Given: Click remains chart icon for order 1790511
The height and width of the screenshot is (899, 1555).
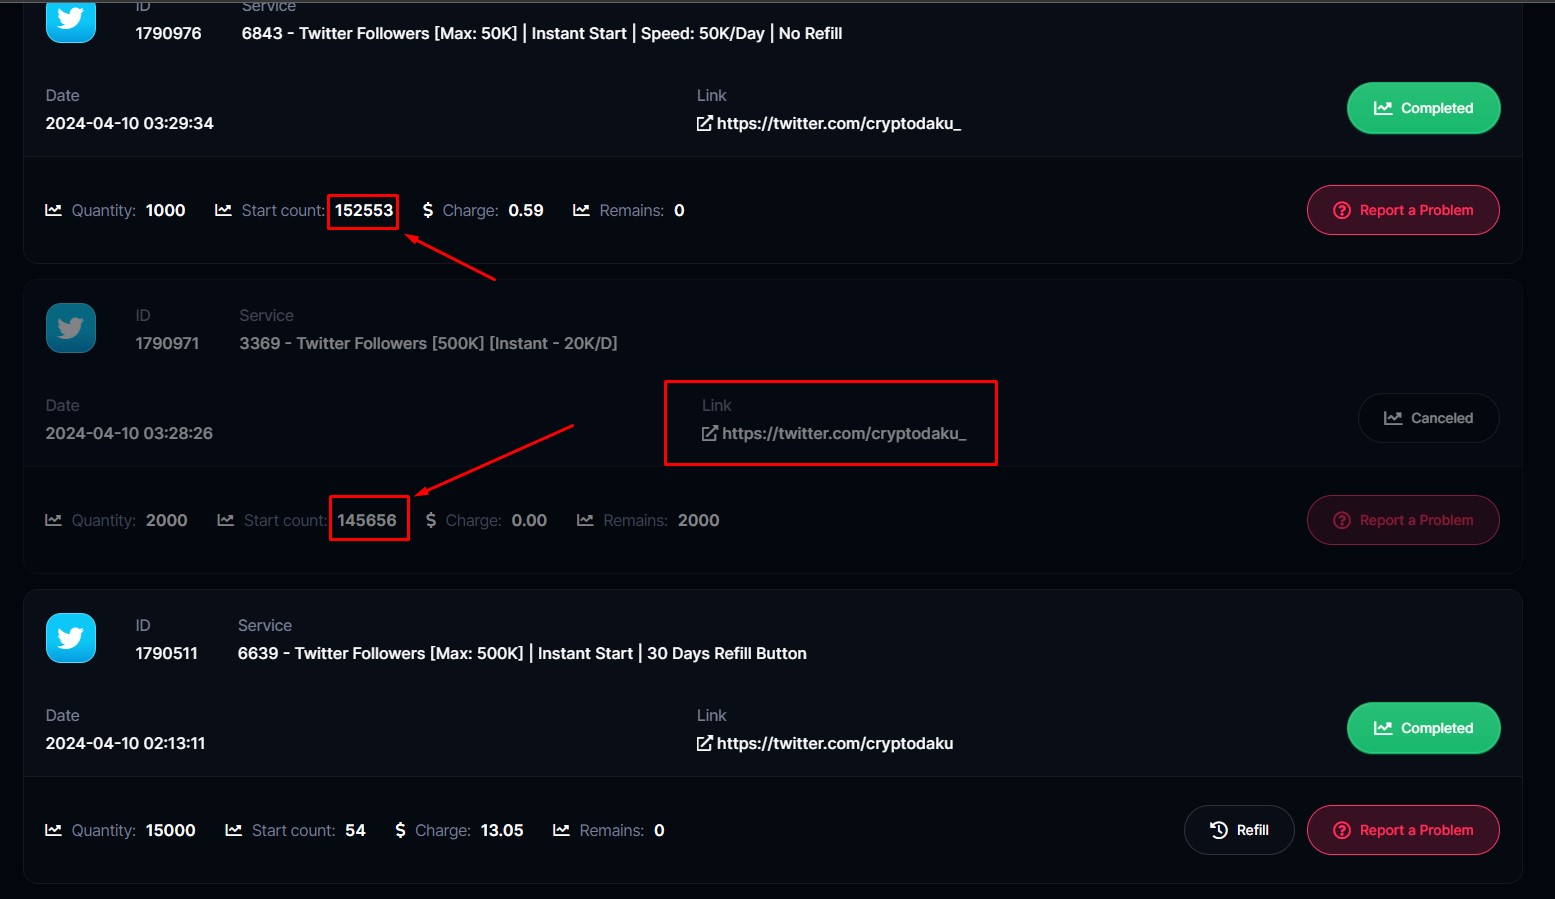Looking at the screenshot, I should 561,830.
